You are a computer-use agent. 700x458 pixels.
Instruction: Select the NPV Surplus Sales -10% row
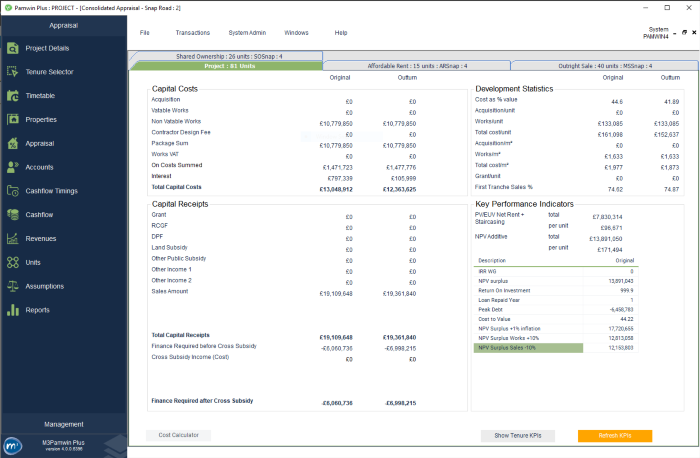tap(512, 348)
